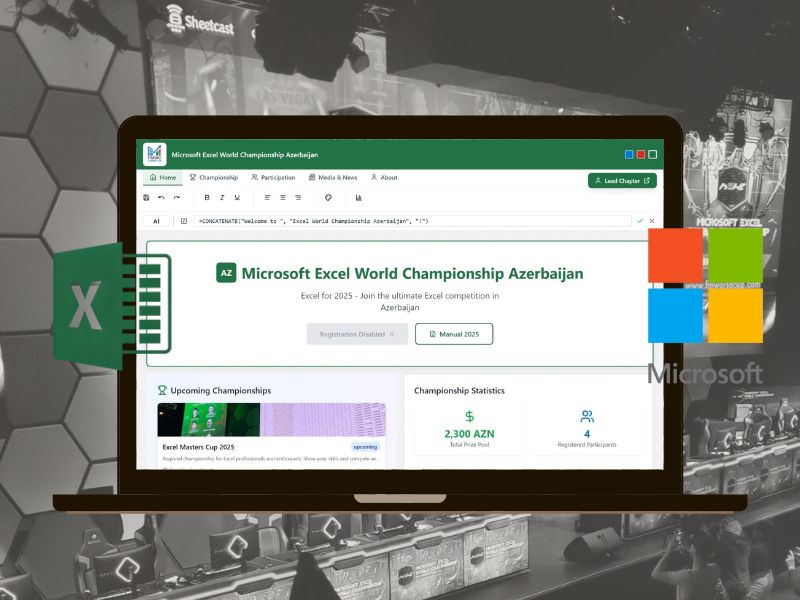This screenshot has width=800, height=600.
Task: Open the cell reference Name Box
Action: point(159,220)
